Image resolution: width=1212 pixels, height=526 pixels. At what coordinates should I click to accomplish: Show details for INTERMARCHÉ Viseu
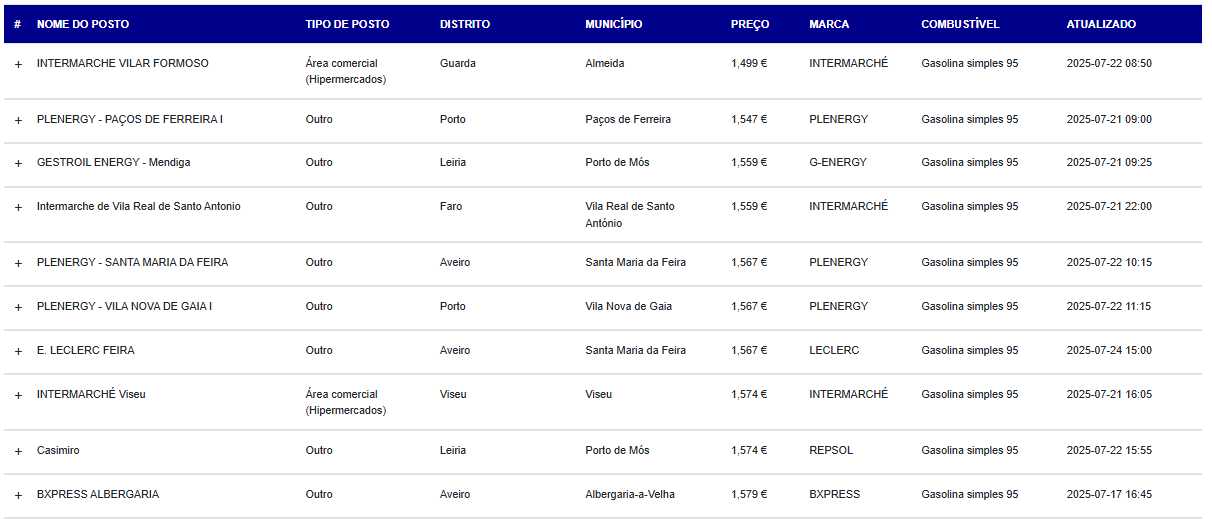(18, 395)
